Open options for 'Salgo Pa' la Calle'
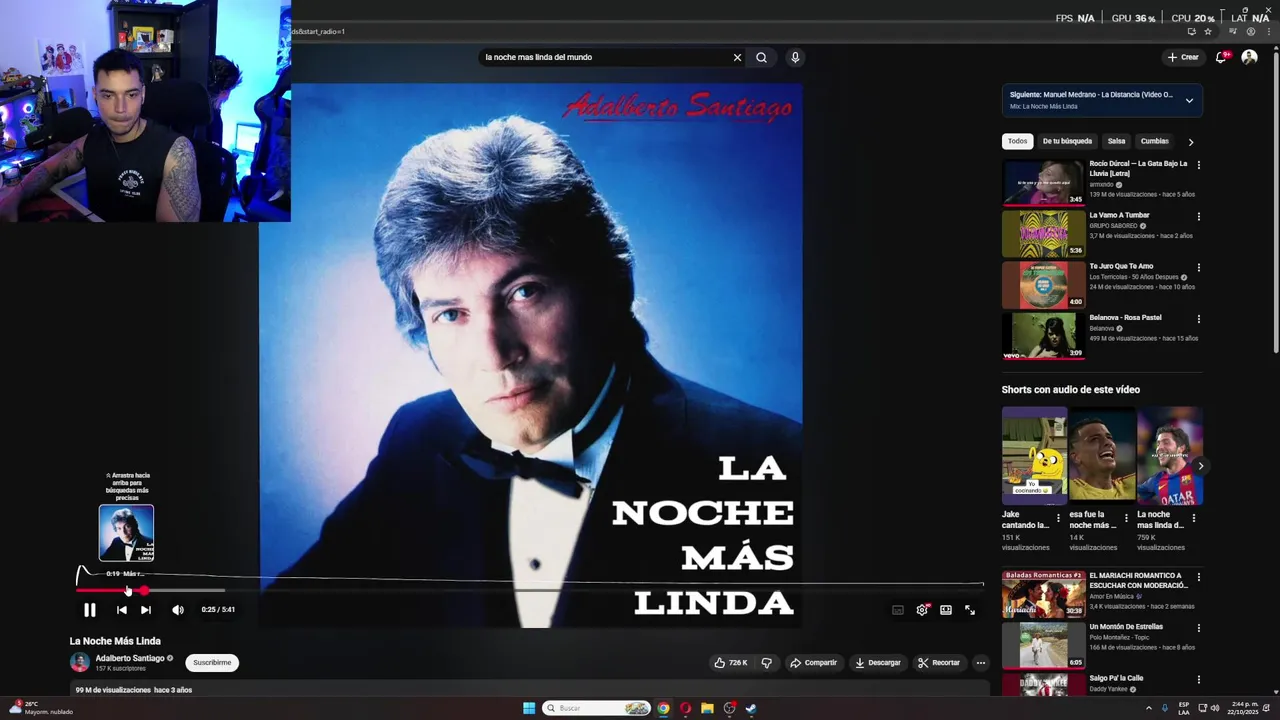 point(1198,679)
